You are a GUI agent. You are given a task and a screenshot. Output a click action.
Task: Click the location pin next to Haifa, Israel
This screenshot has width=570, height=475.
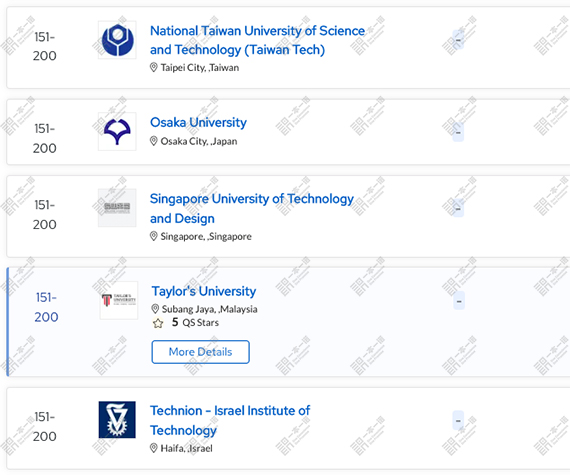pyautogui.click(x=154, y=448)
